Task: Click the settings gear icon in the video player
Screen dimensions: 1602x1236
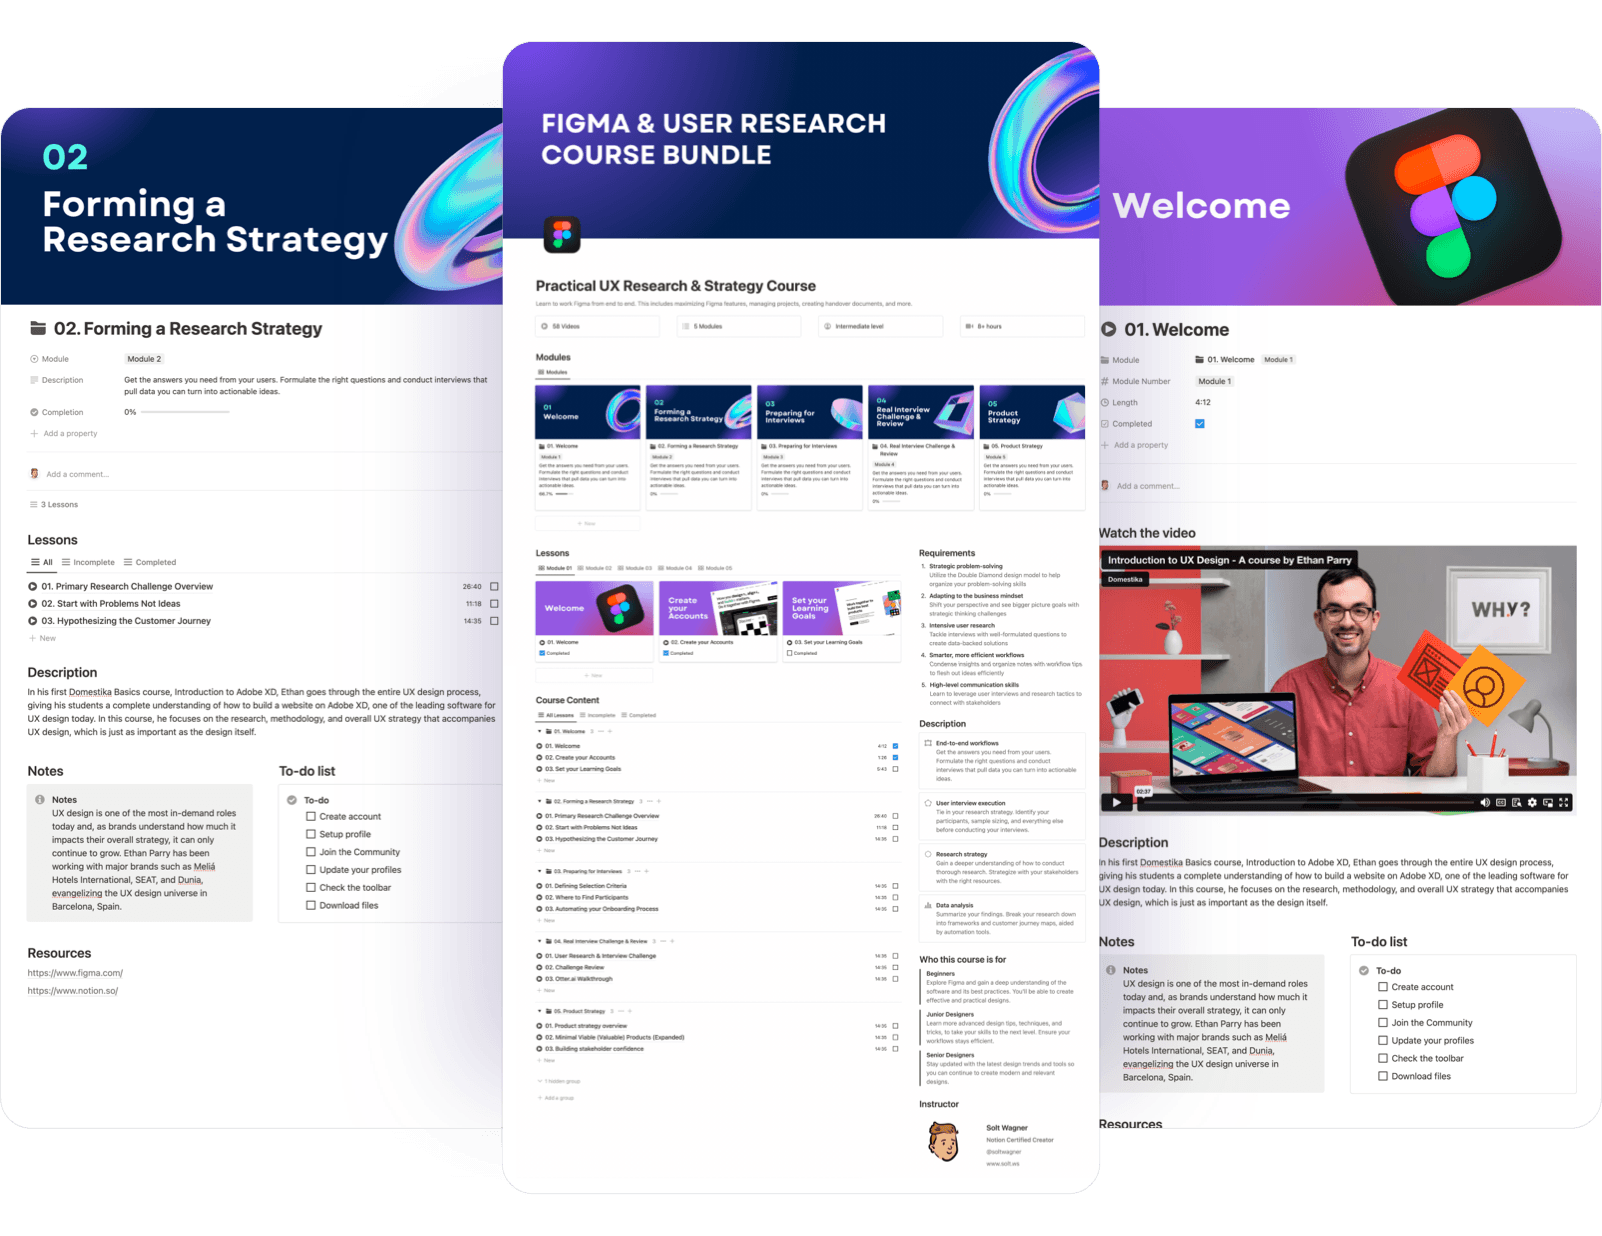Action: click(x=1532, y=803)
